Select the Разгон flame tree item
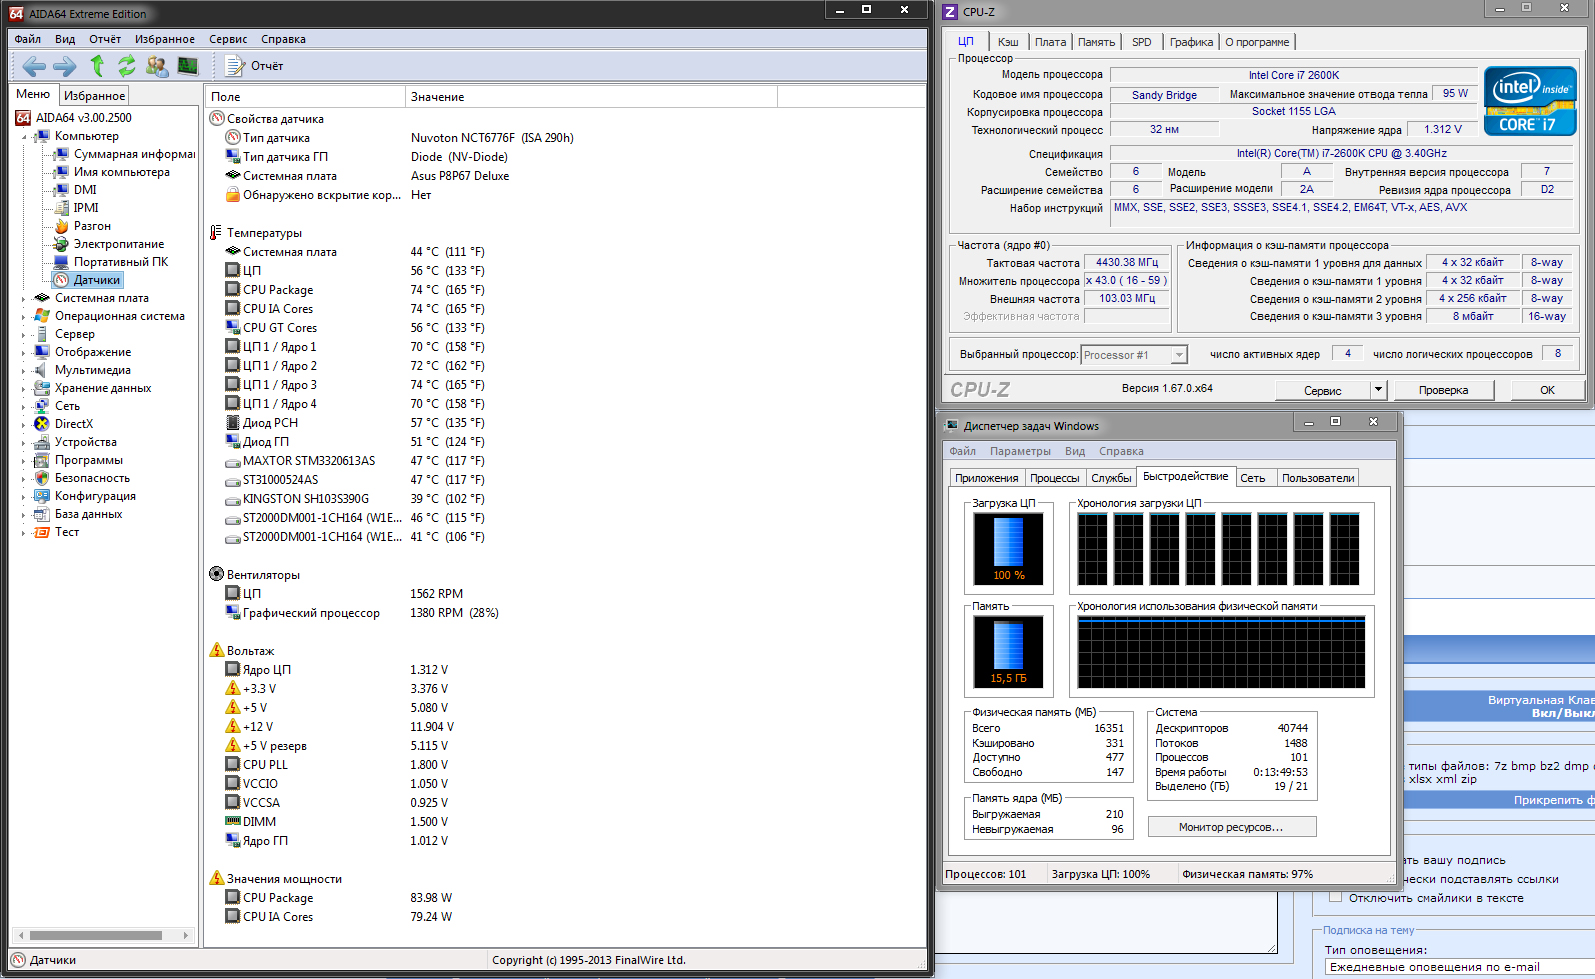This screenshot has height=979, width=1595. 91,226
